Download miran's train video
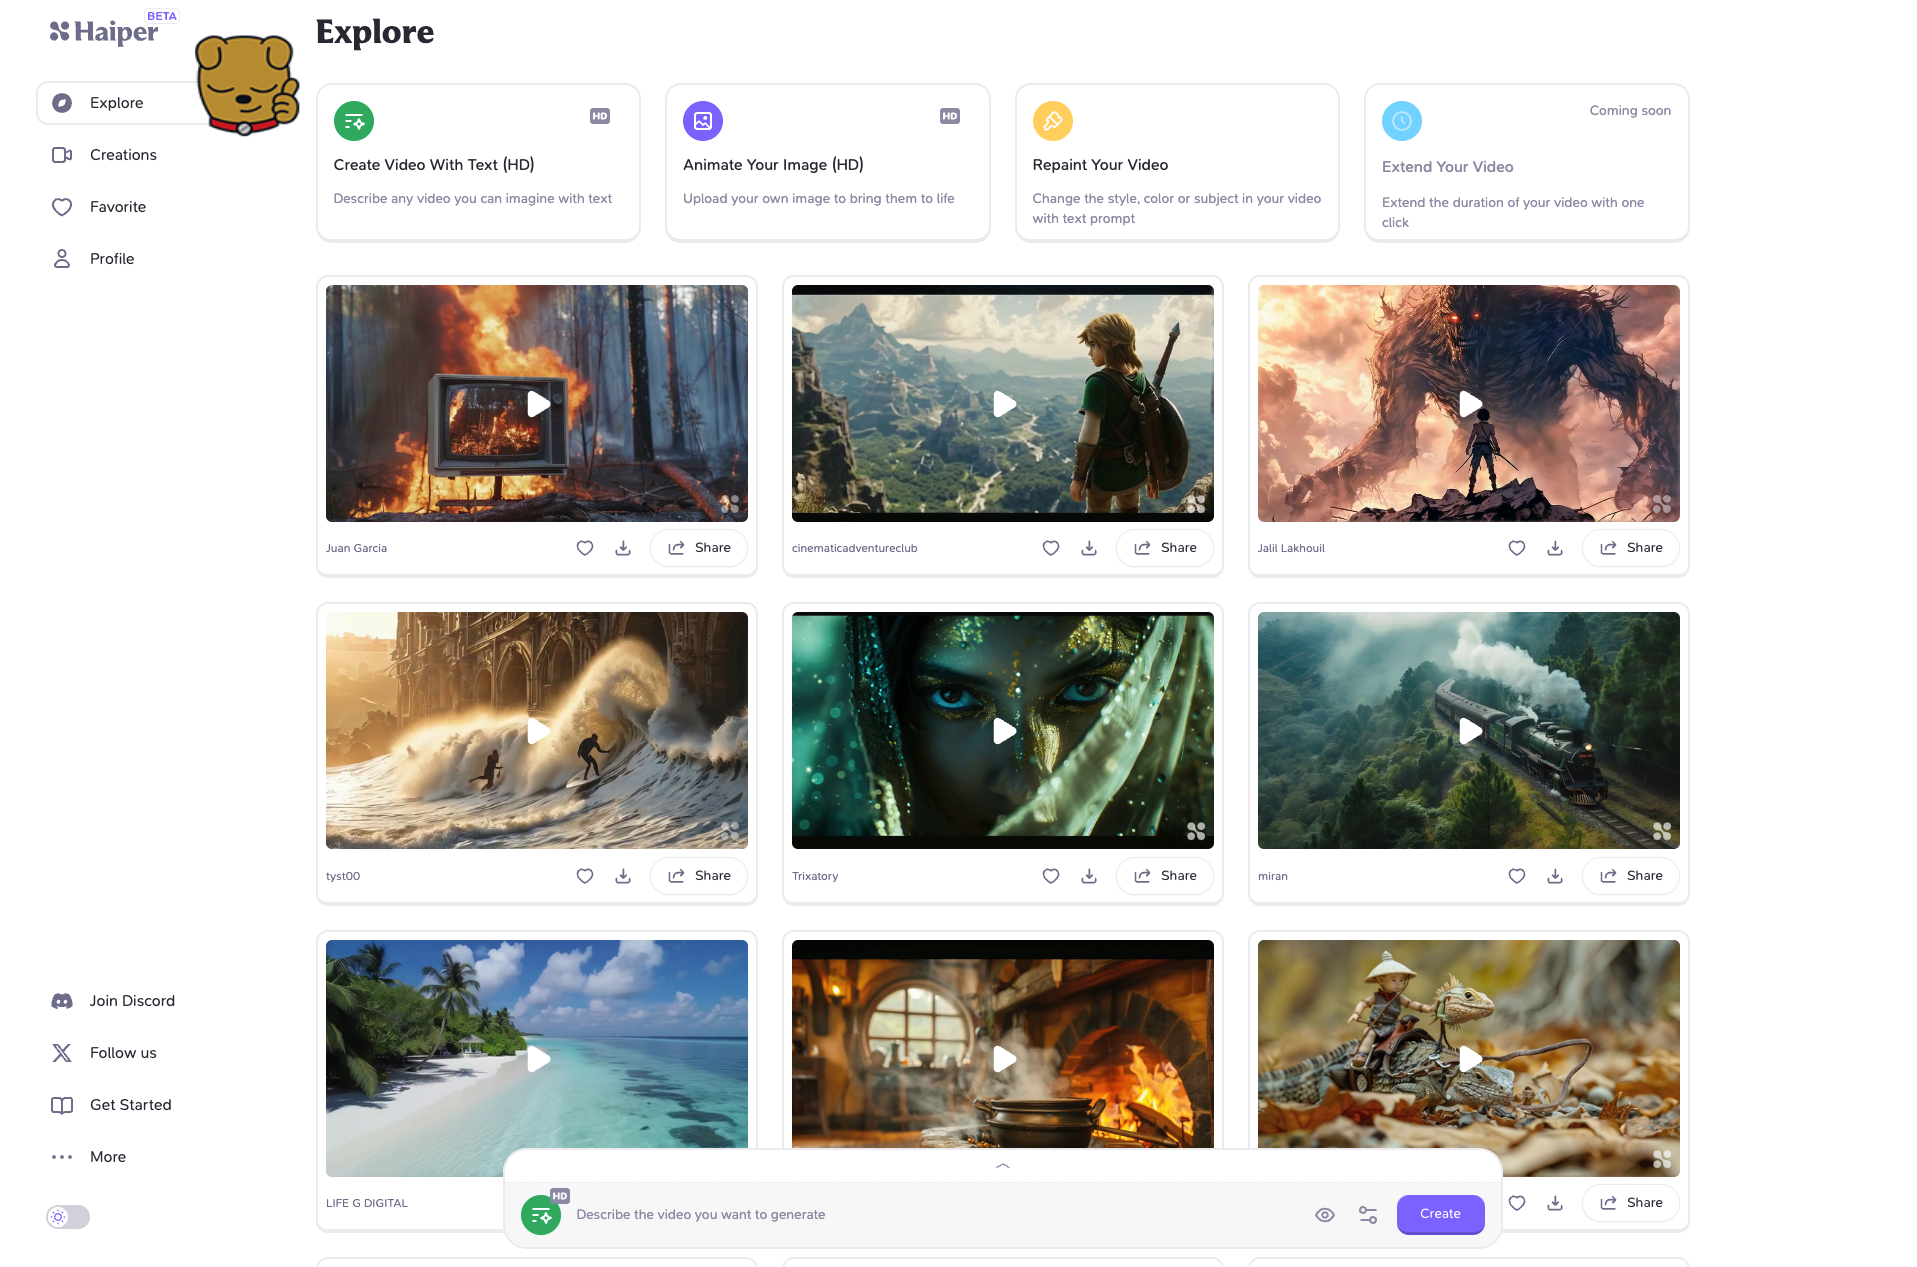The width and height of the screenshot is (1917, 1267). pyautogui.click(x=1555, y=876)
